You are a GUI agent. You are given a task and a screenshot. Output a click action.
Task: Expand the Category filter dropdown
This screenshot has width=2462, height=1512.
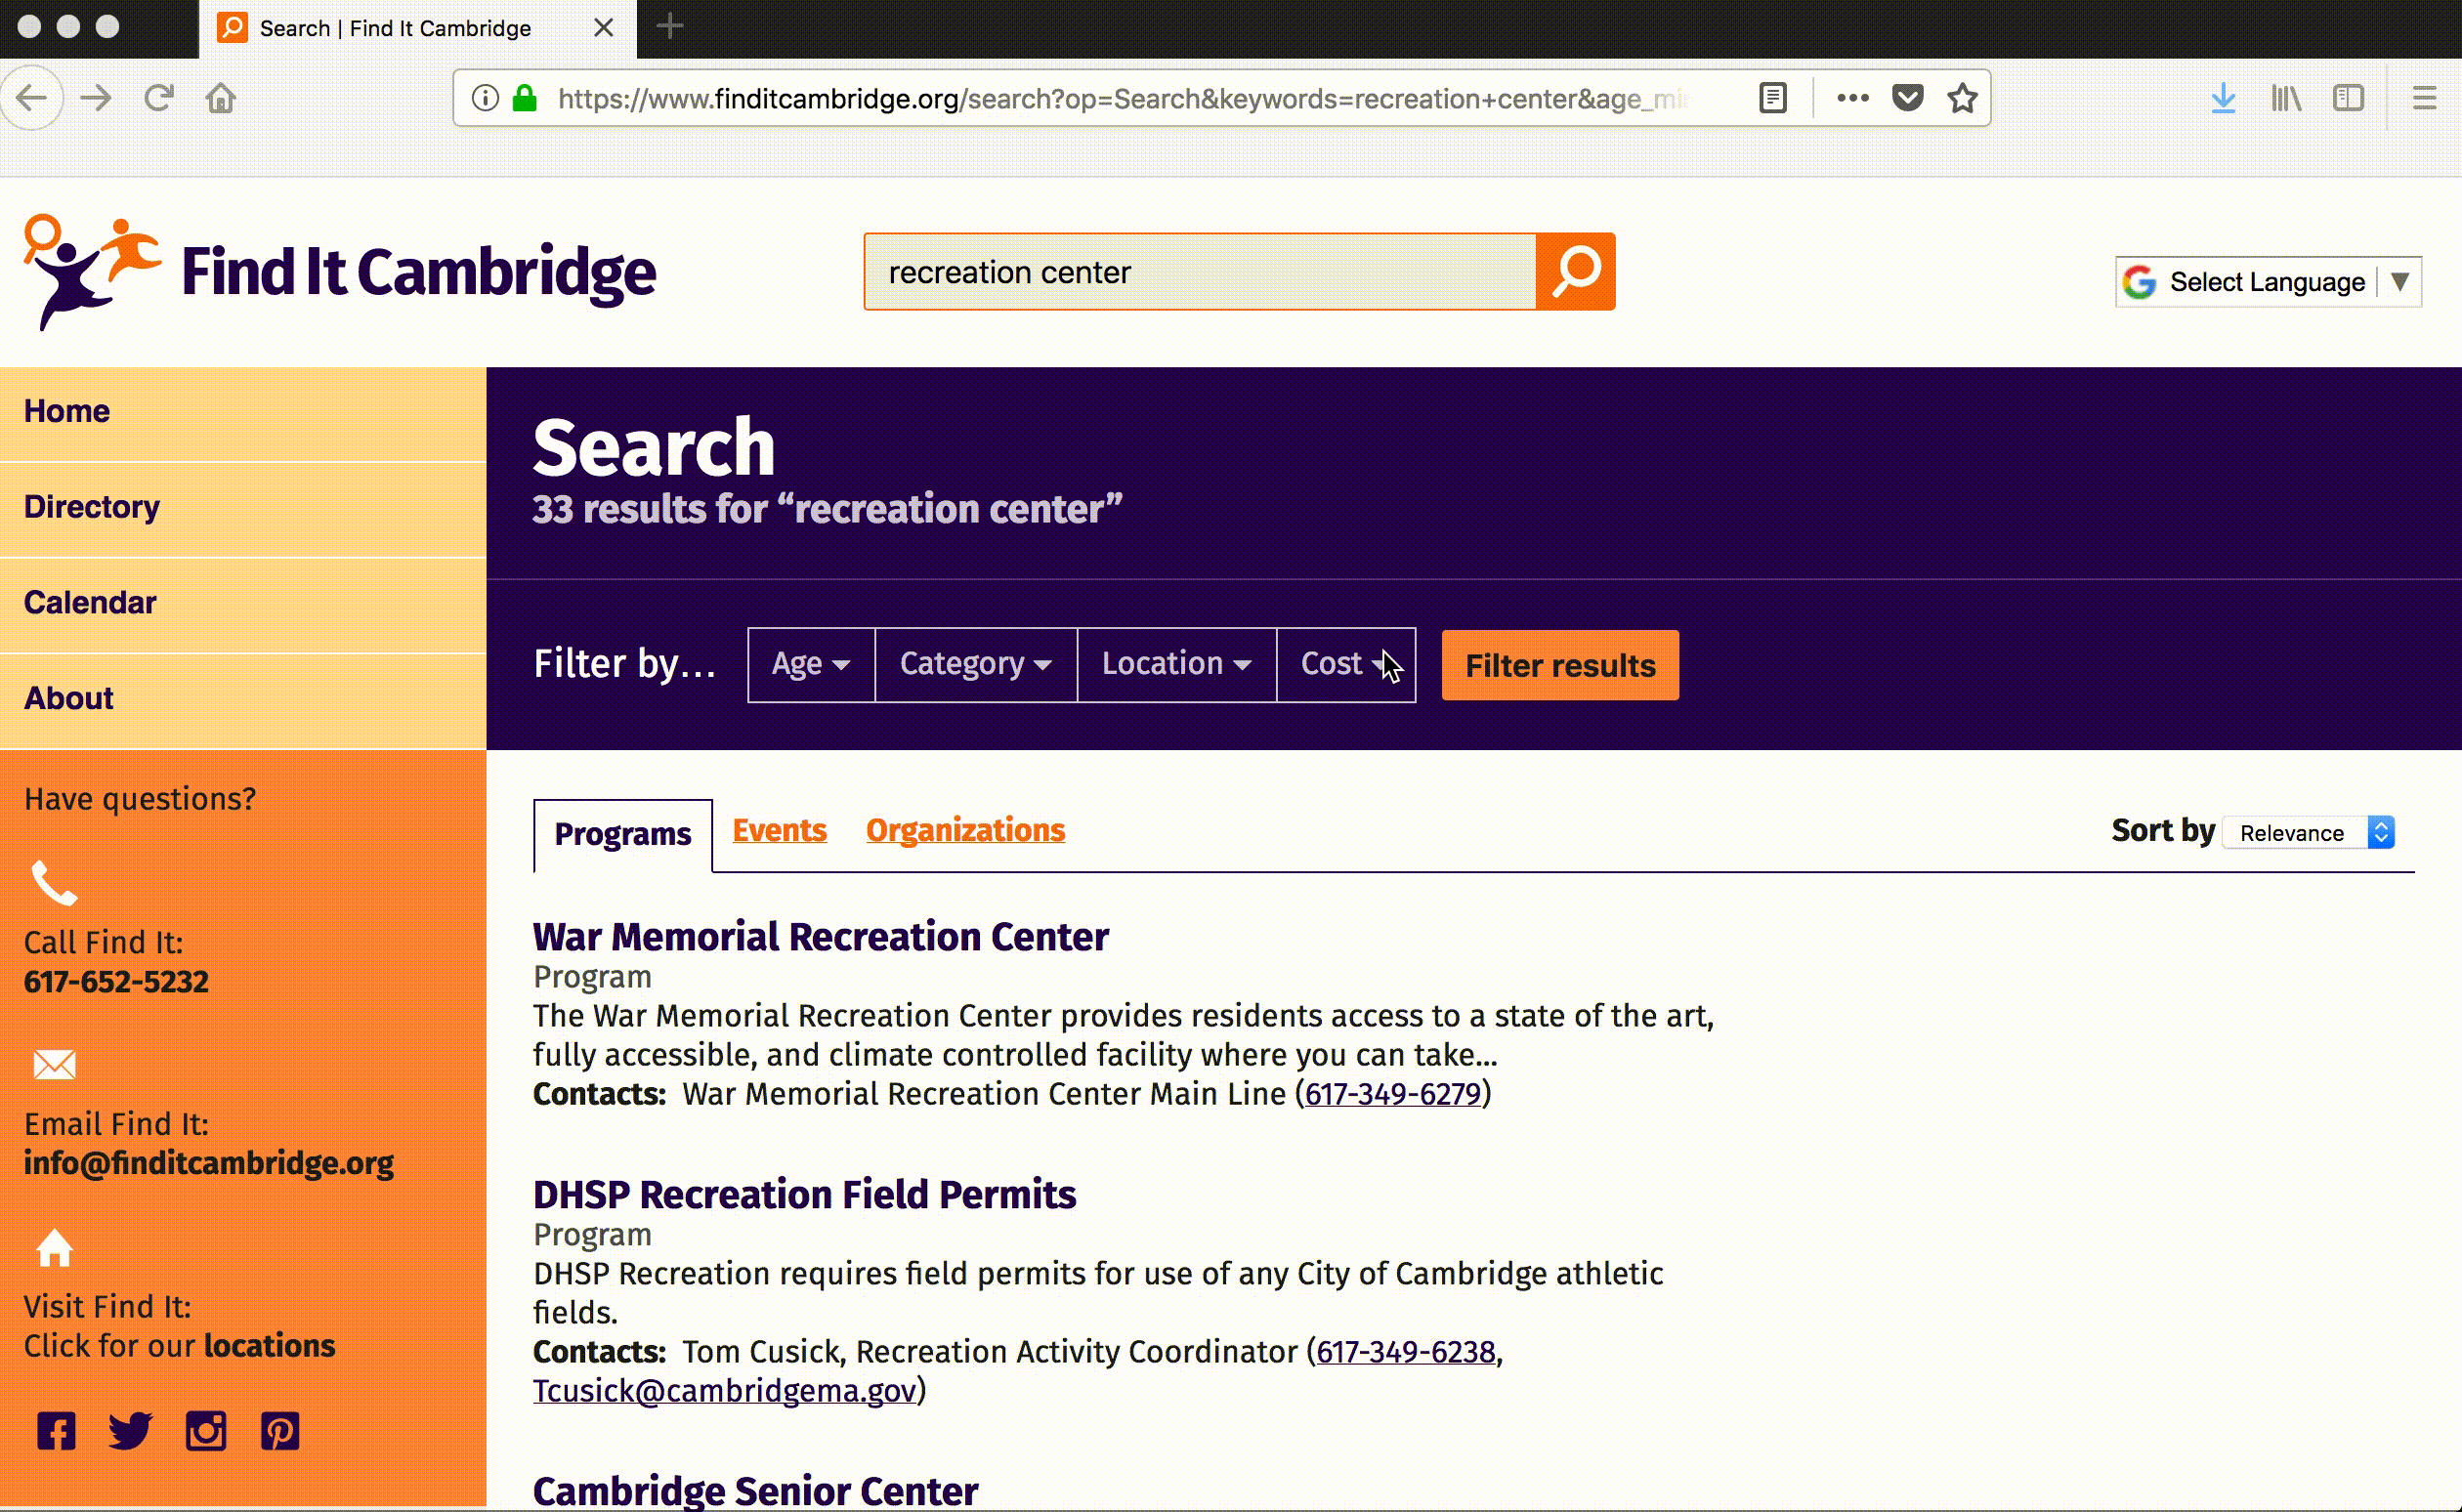pos(976,665)
